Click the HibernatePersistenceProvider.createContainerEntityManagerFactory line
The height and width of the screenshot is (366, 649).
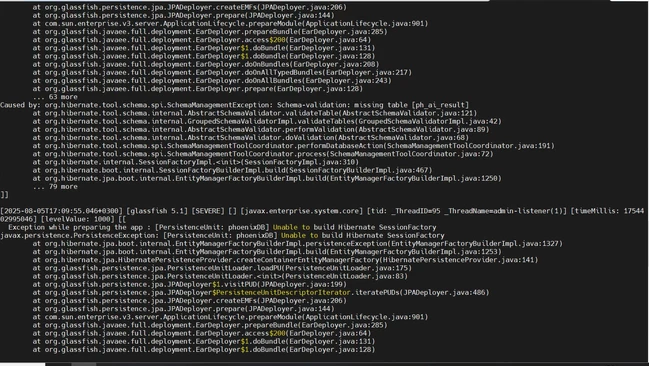click(285, 260)
